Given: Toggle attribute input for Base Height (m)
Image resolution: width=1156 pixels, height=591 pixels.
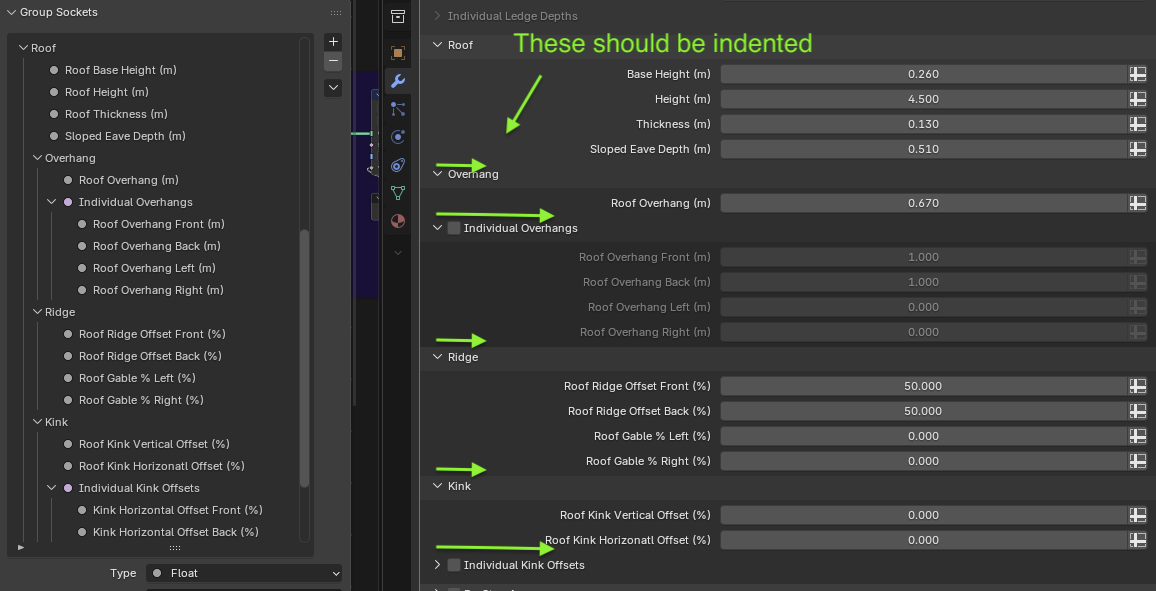Looking at the screenshot, I should click(1138, 74).
